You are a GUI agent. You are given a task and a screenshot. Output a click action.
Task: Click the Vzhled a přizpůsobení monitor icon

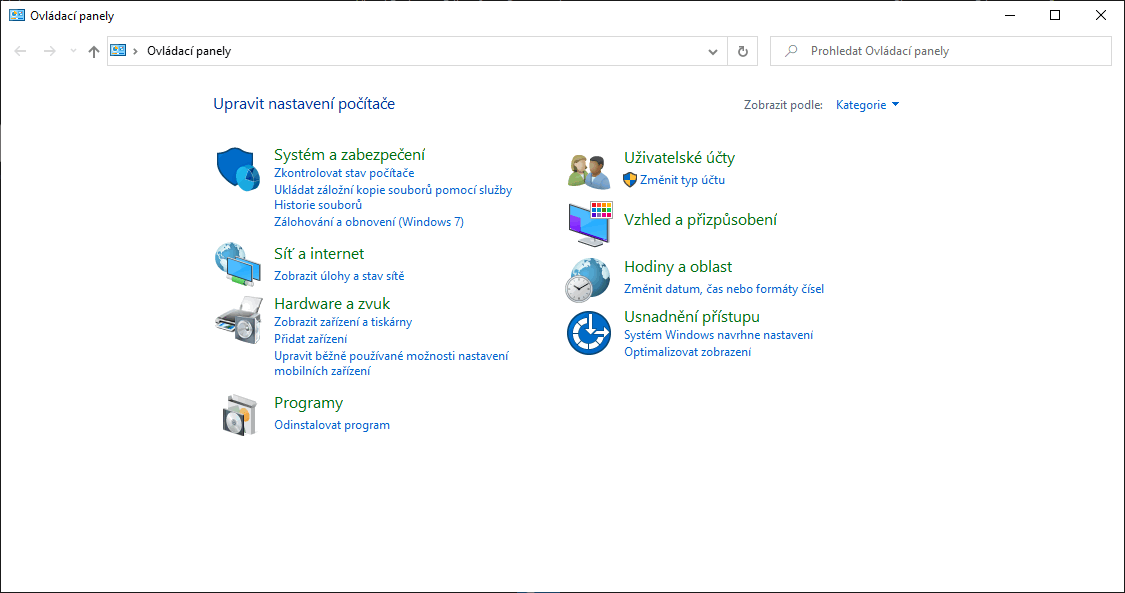point(588,224)
